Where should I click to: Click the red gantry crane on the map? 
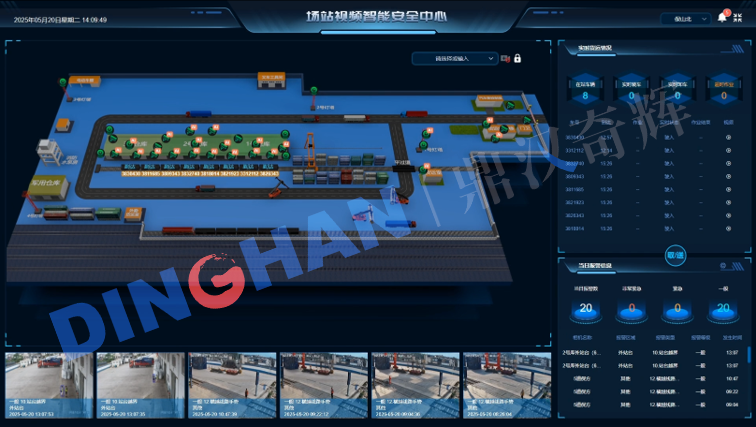[311, 150]
